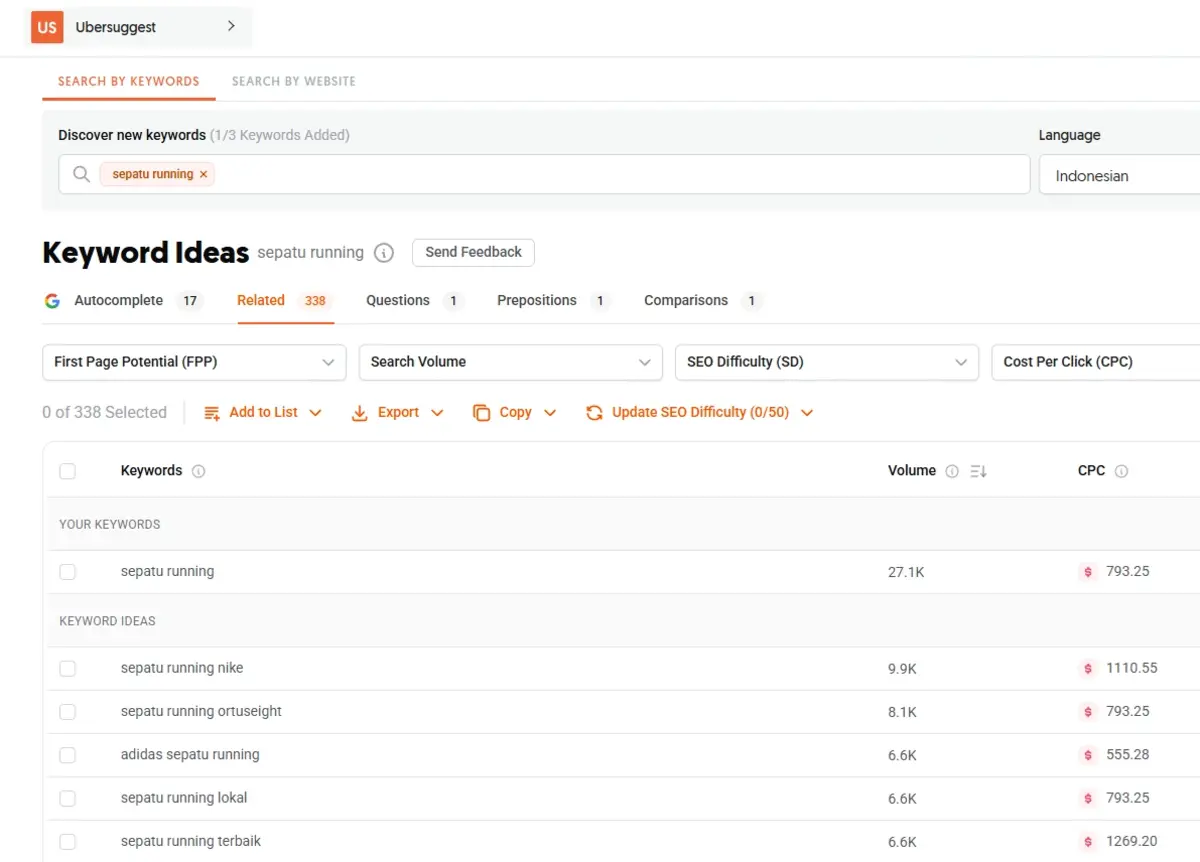
Task: Switch to Search by Website tab
Action: (x=294, y=81)
